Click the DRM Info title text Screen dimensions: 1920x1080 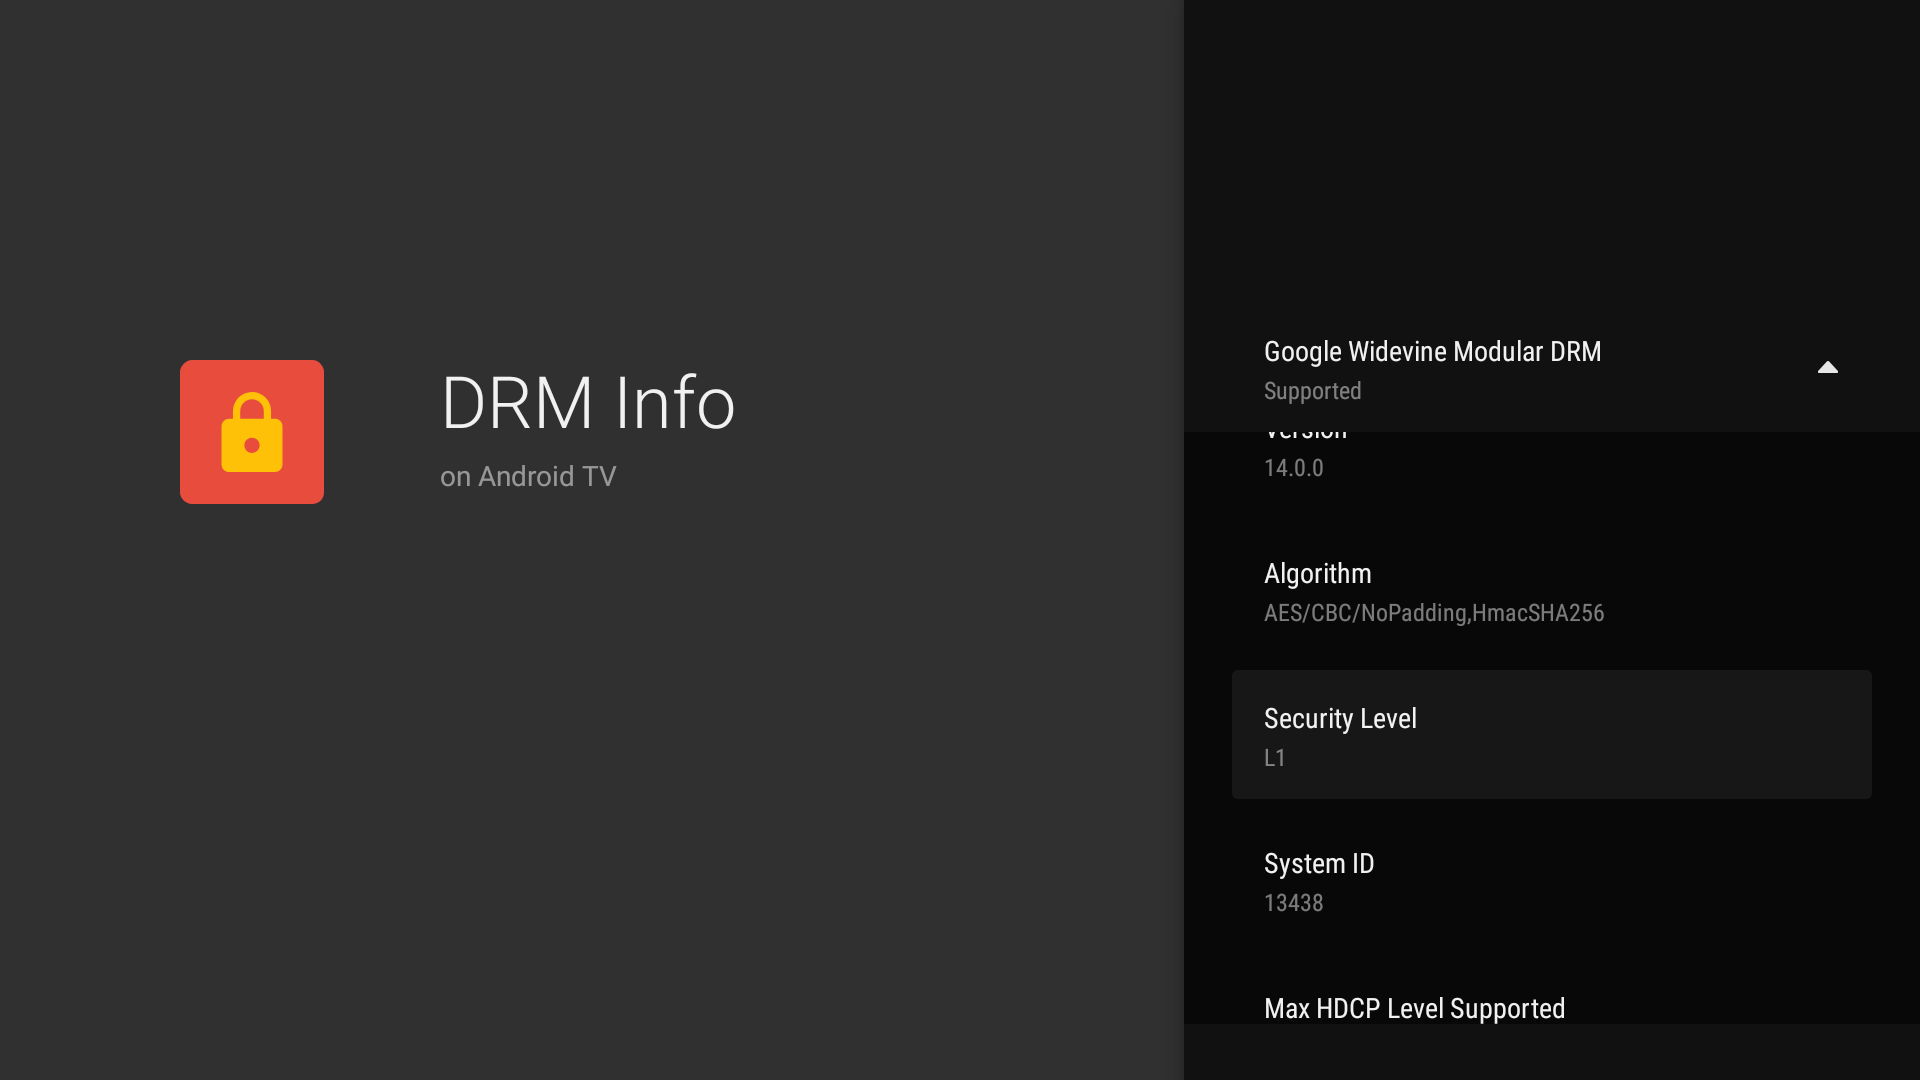click(x=587, y=403)
